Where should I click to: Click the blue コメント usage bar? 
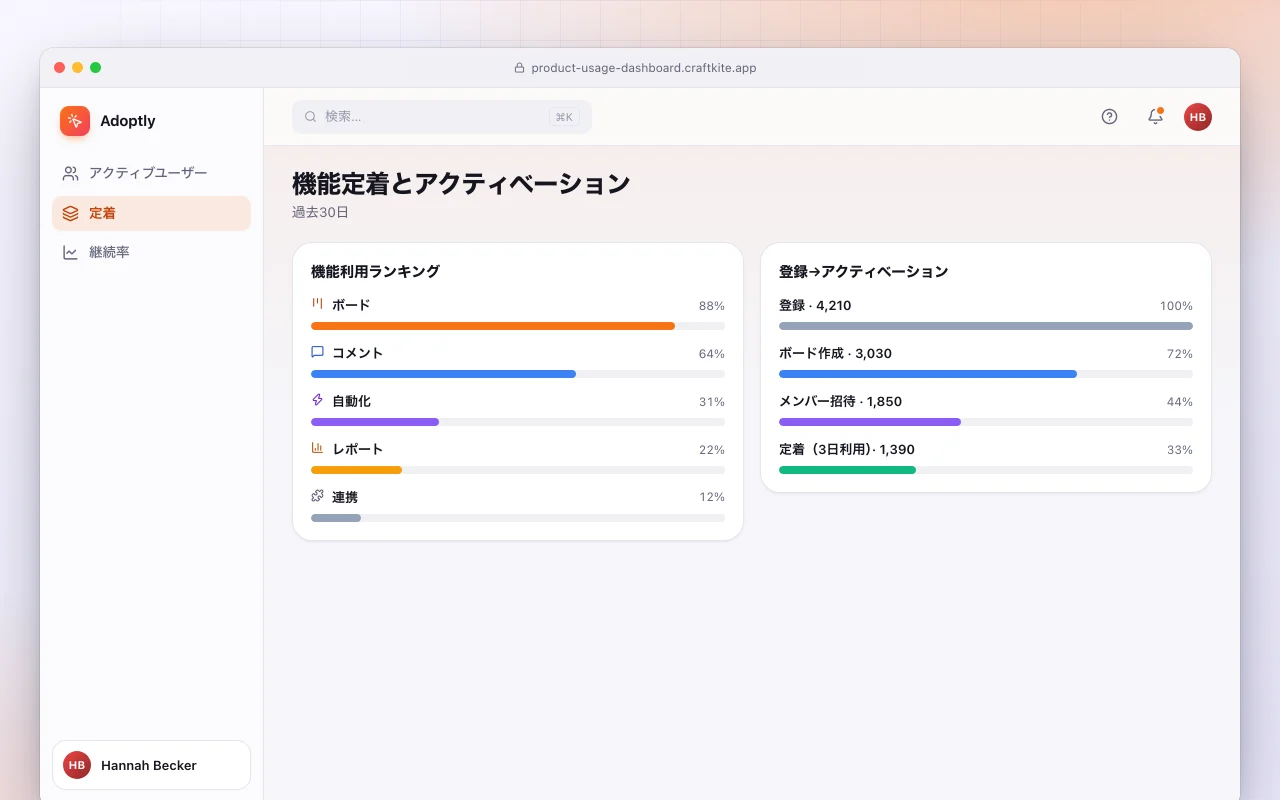tap(443, 374)
